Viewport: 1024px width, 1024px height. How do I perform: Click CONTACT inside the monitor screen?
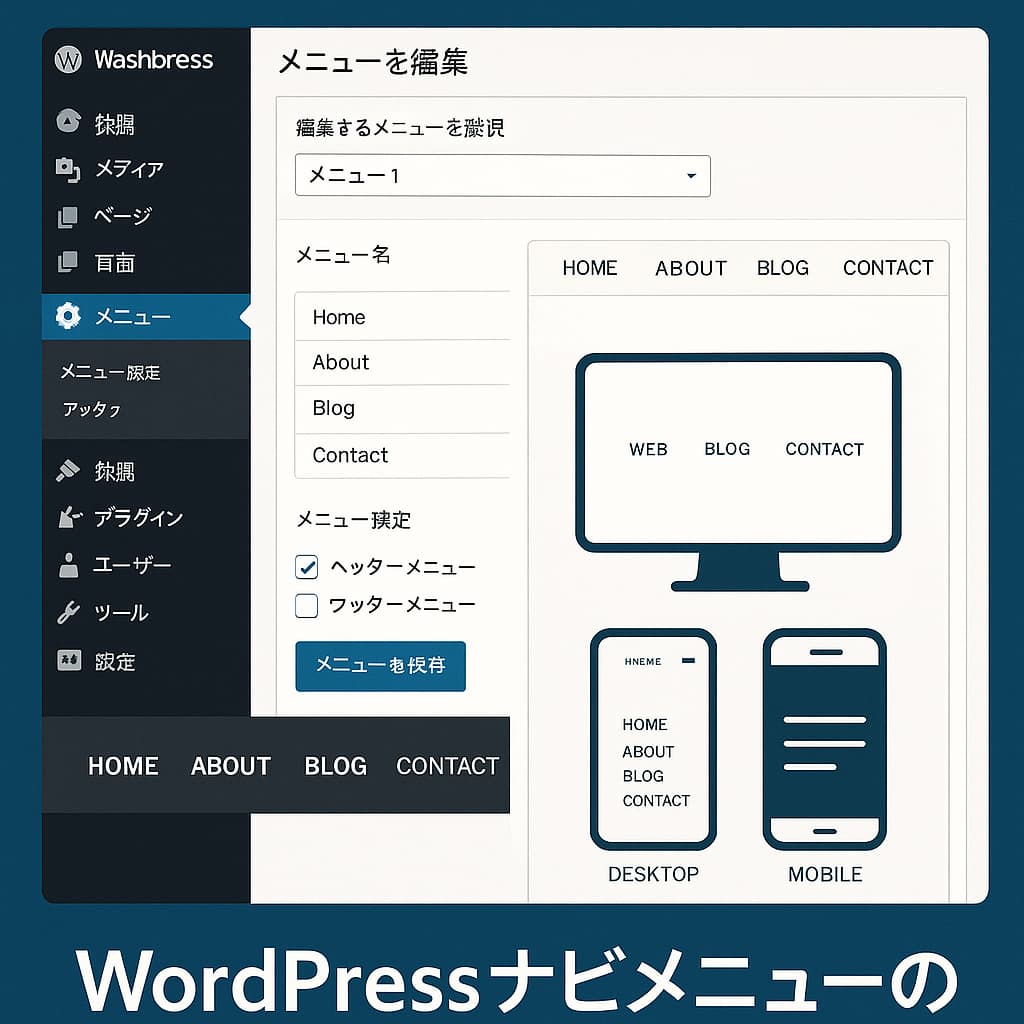click(x=824, y=449)
